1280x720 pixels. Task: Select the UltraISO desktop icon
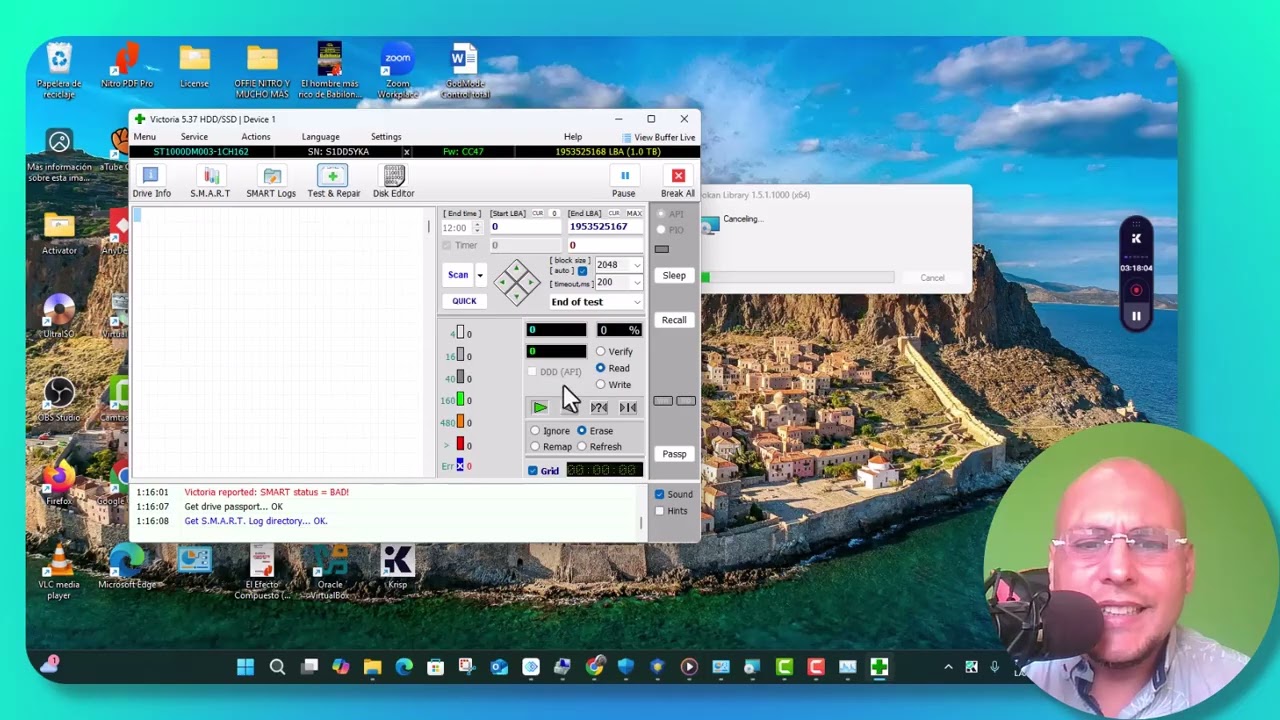pos(59,316)
